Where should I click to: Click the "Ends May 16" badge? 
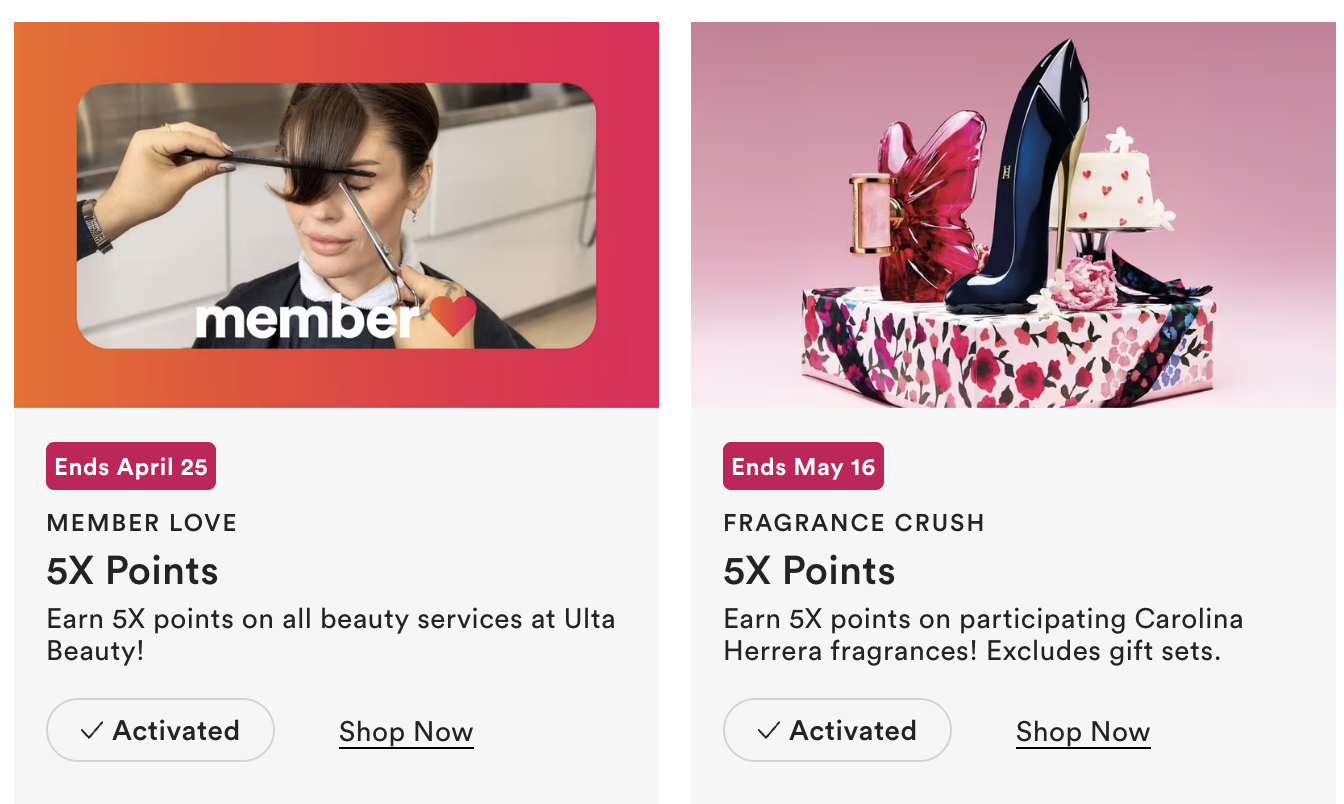click(x=803, y=467)
